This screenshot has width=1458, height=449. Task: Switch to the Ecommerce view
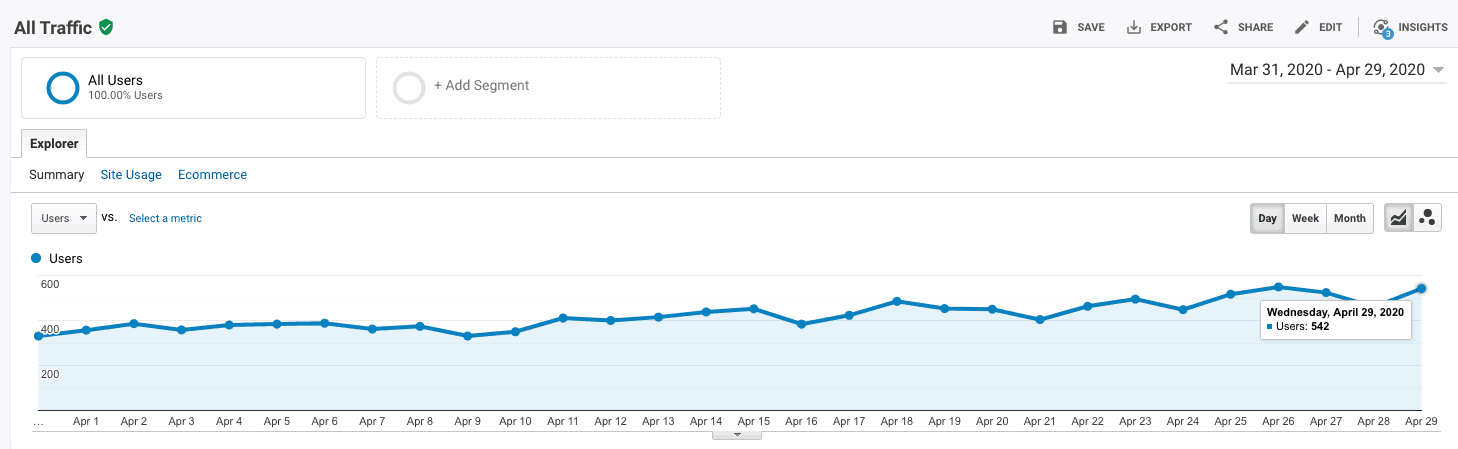point(212,174)
